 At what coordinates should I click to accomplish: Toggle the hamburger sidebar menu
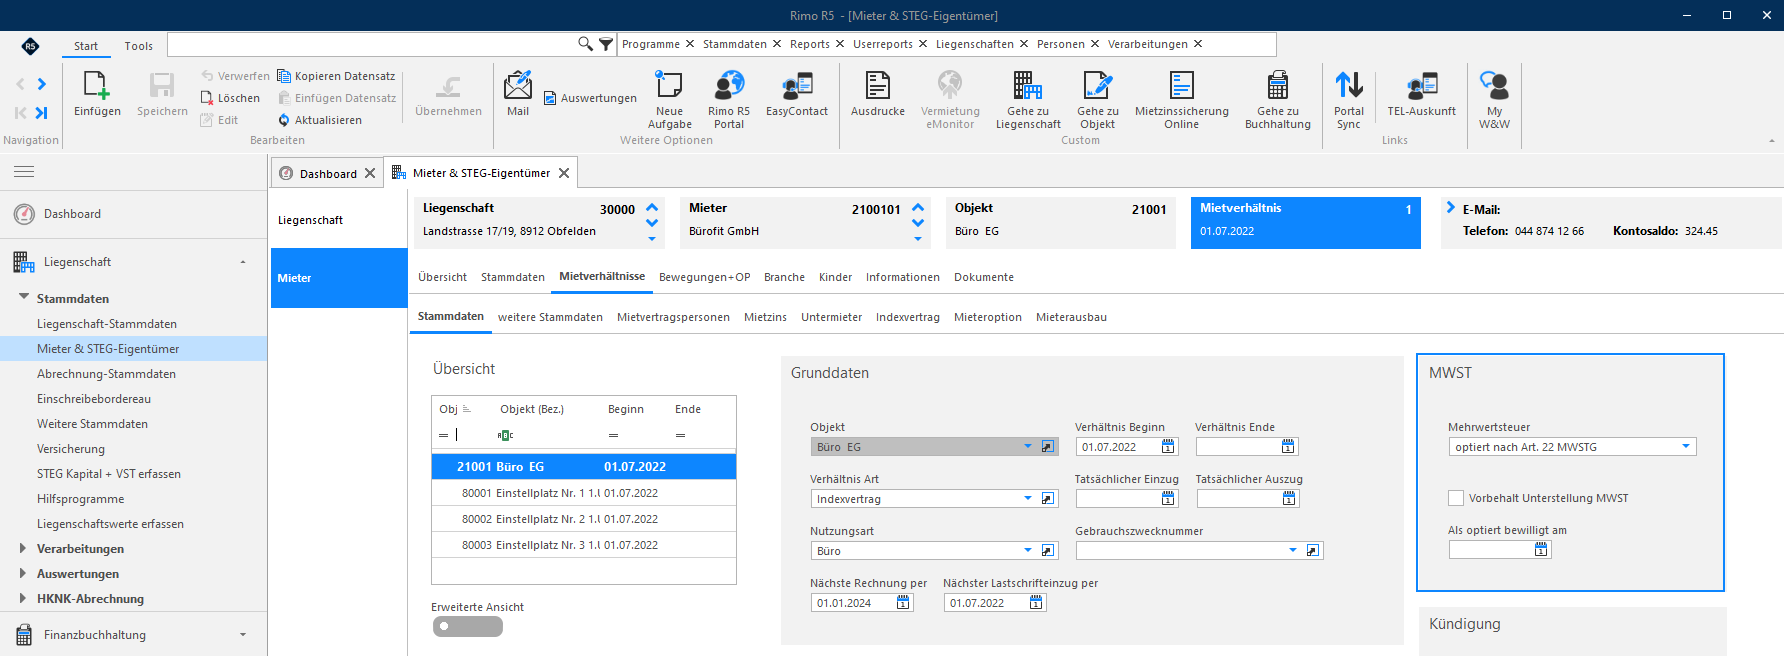pos(24,172)
